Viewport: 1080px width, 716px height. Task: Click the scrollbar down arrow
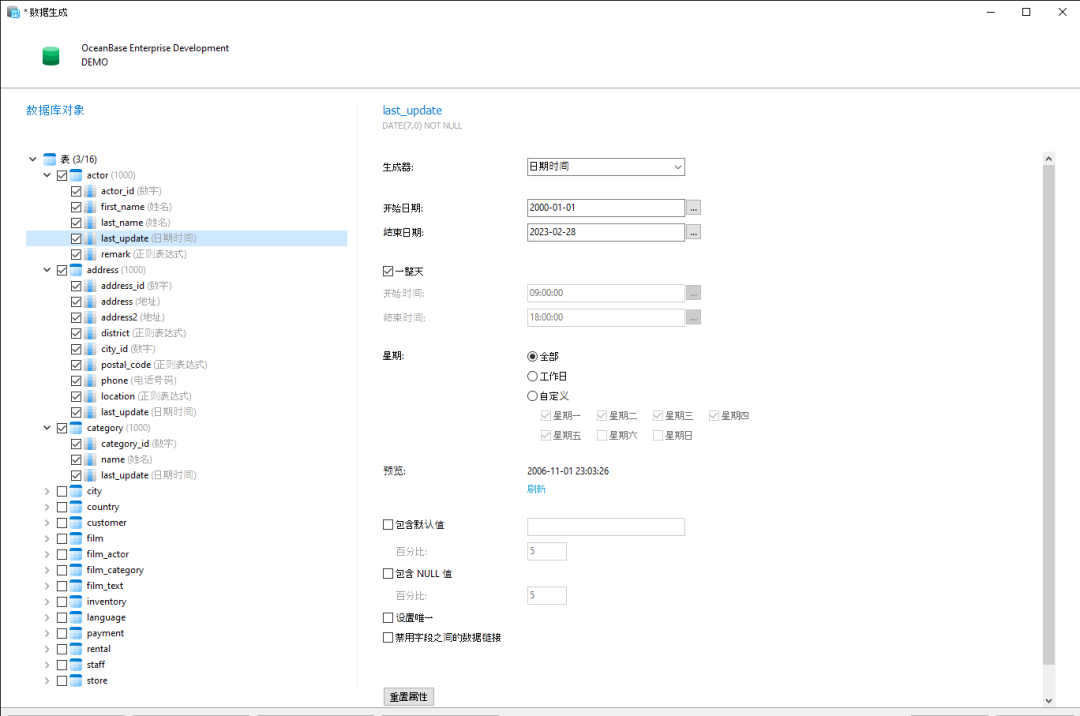coord(1048,700)
